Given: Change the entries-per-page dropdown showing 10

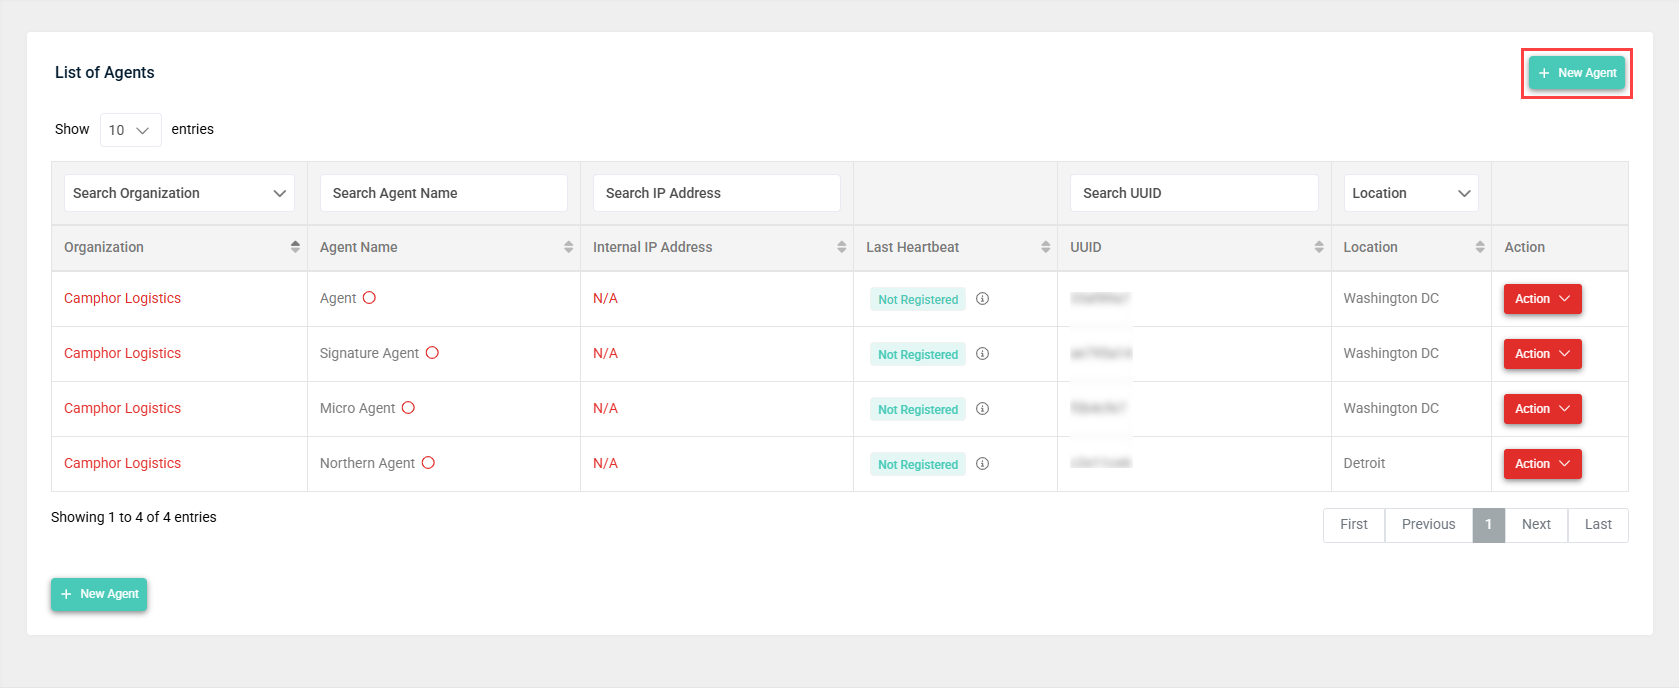Looking at the screenshot, I should pos(130,130).
